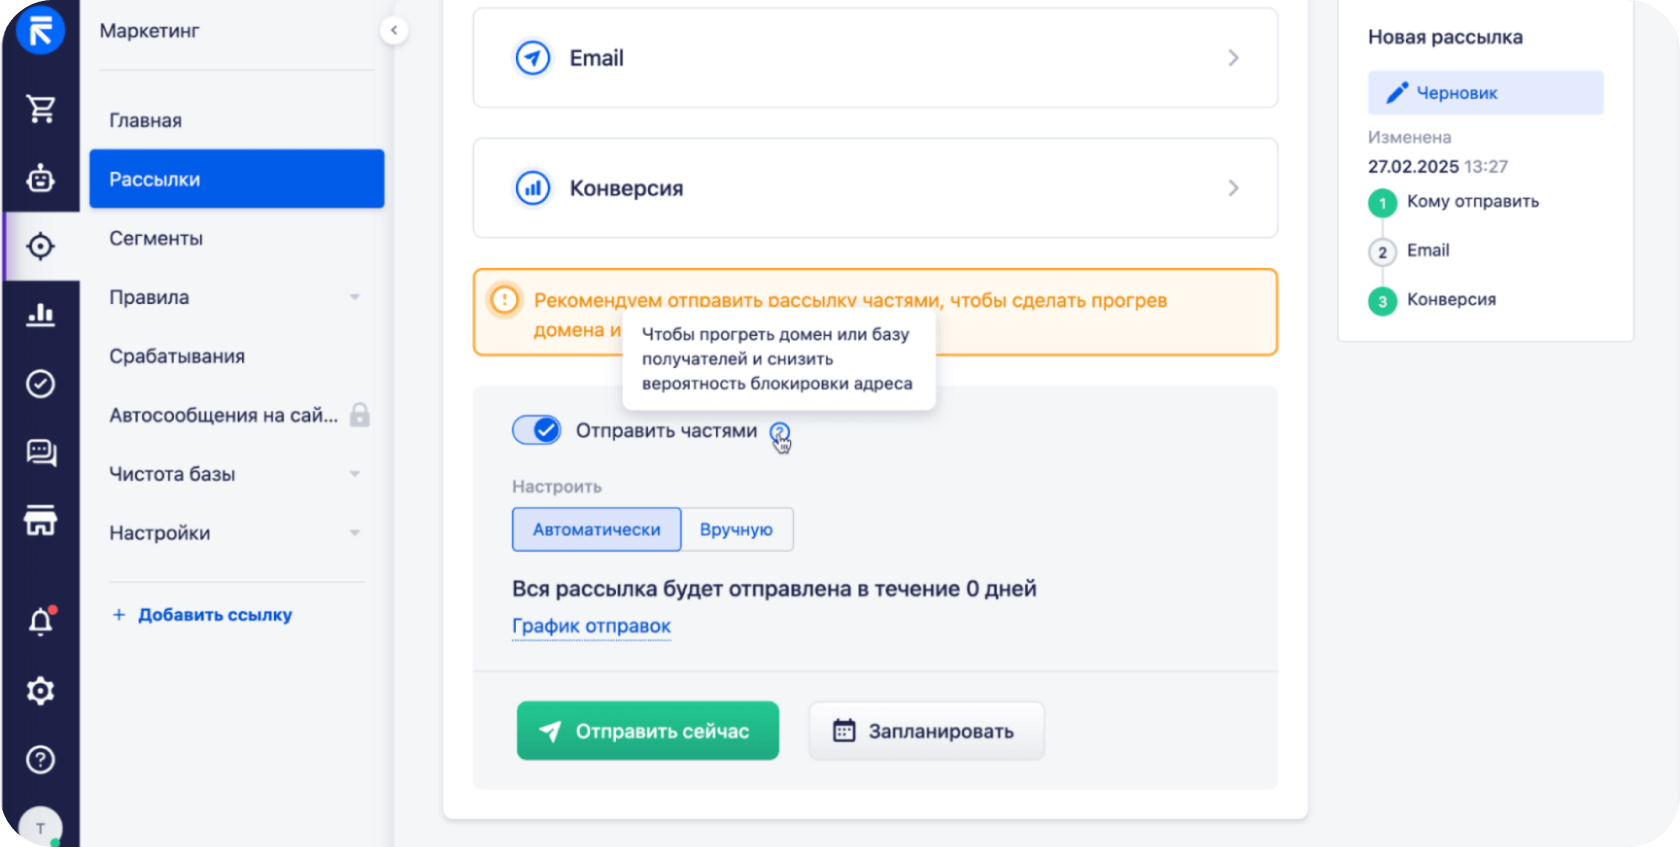Open the chat messages sidebar icon
This screenshot has height=847, width=1680.
pyautogui.click(x=40, y=452)
